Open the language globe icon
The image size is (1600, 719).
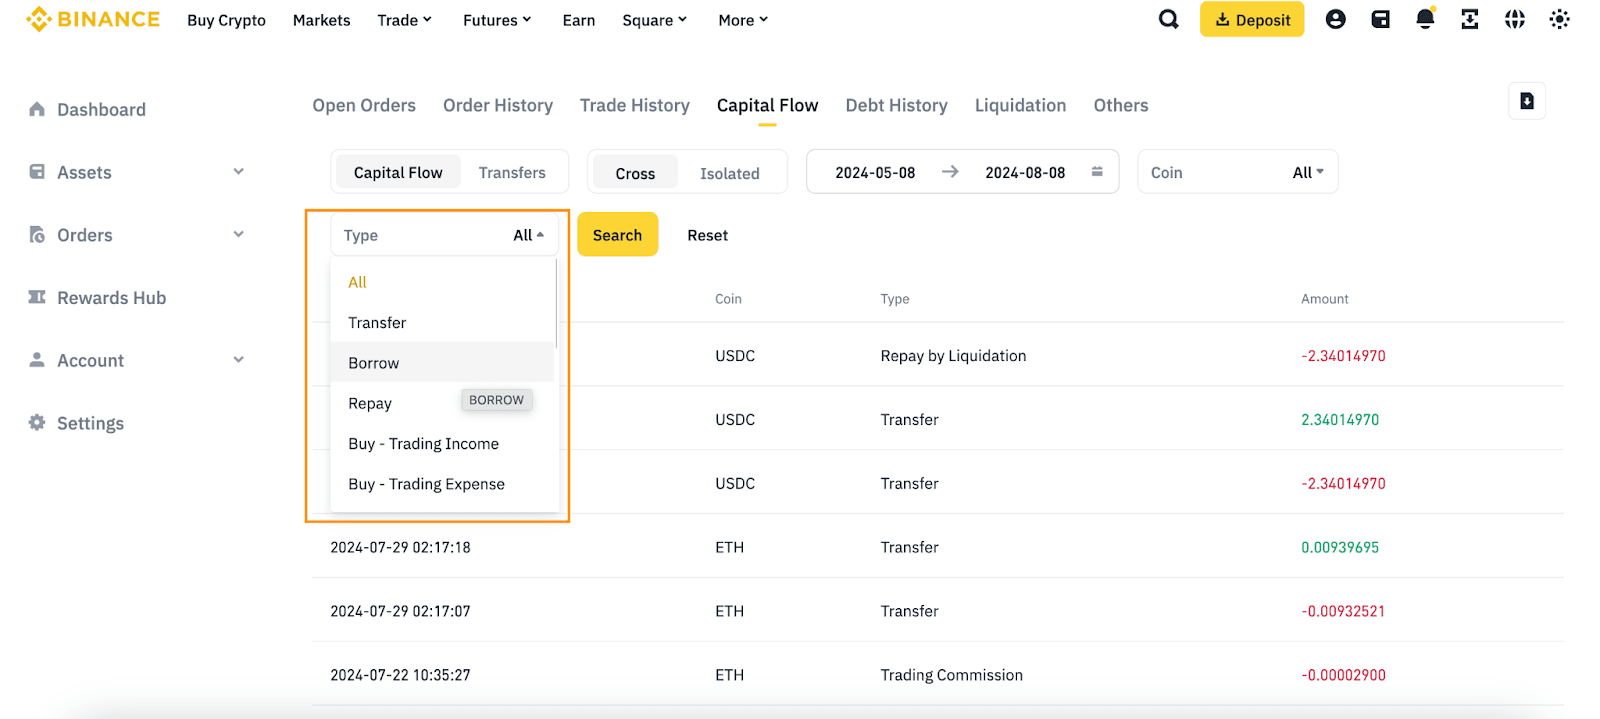tap(1515, 19)
